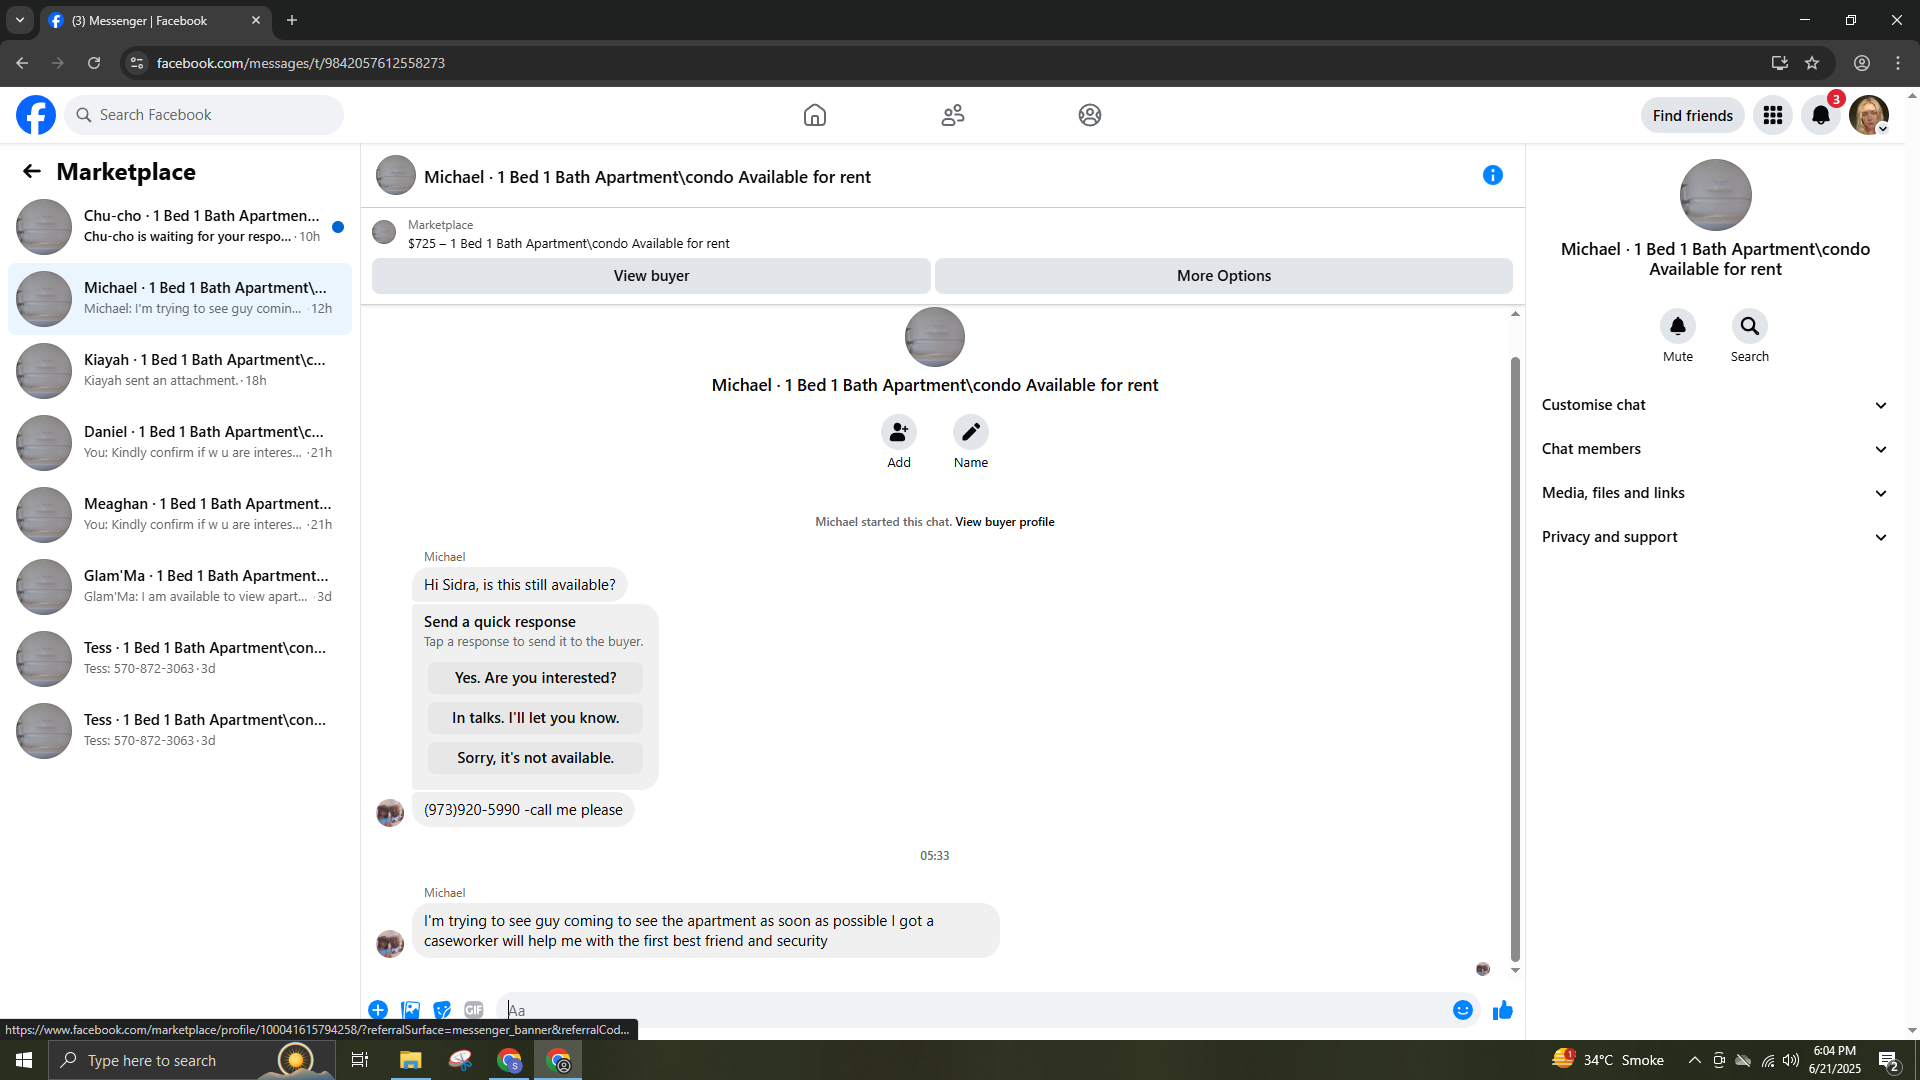The image size is (1920, 1080).
Task: Send quick reply "Yes. Are you interested?"
Action: pyautogui.click(x=535, y=678)
